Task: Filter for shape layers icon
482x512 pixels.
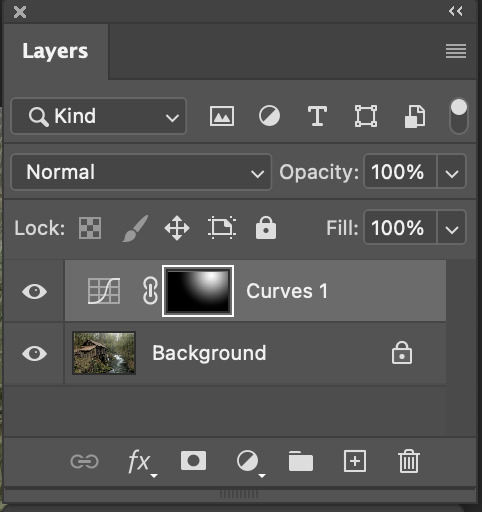Action: pos(366,116)
